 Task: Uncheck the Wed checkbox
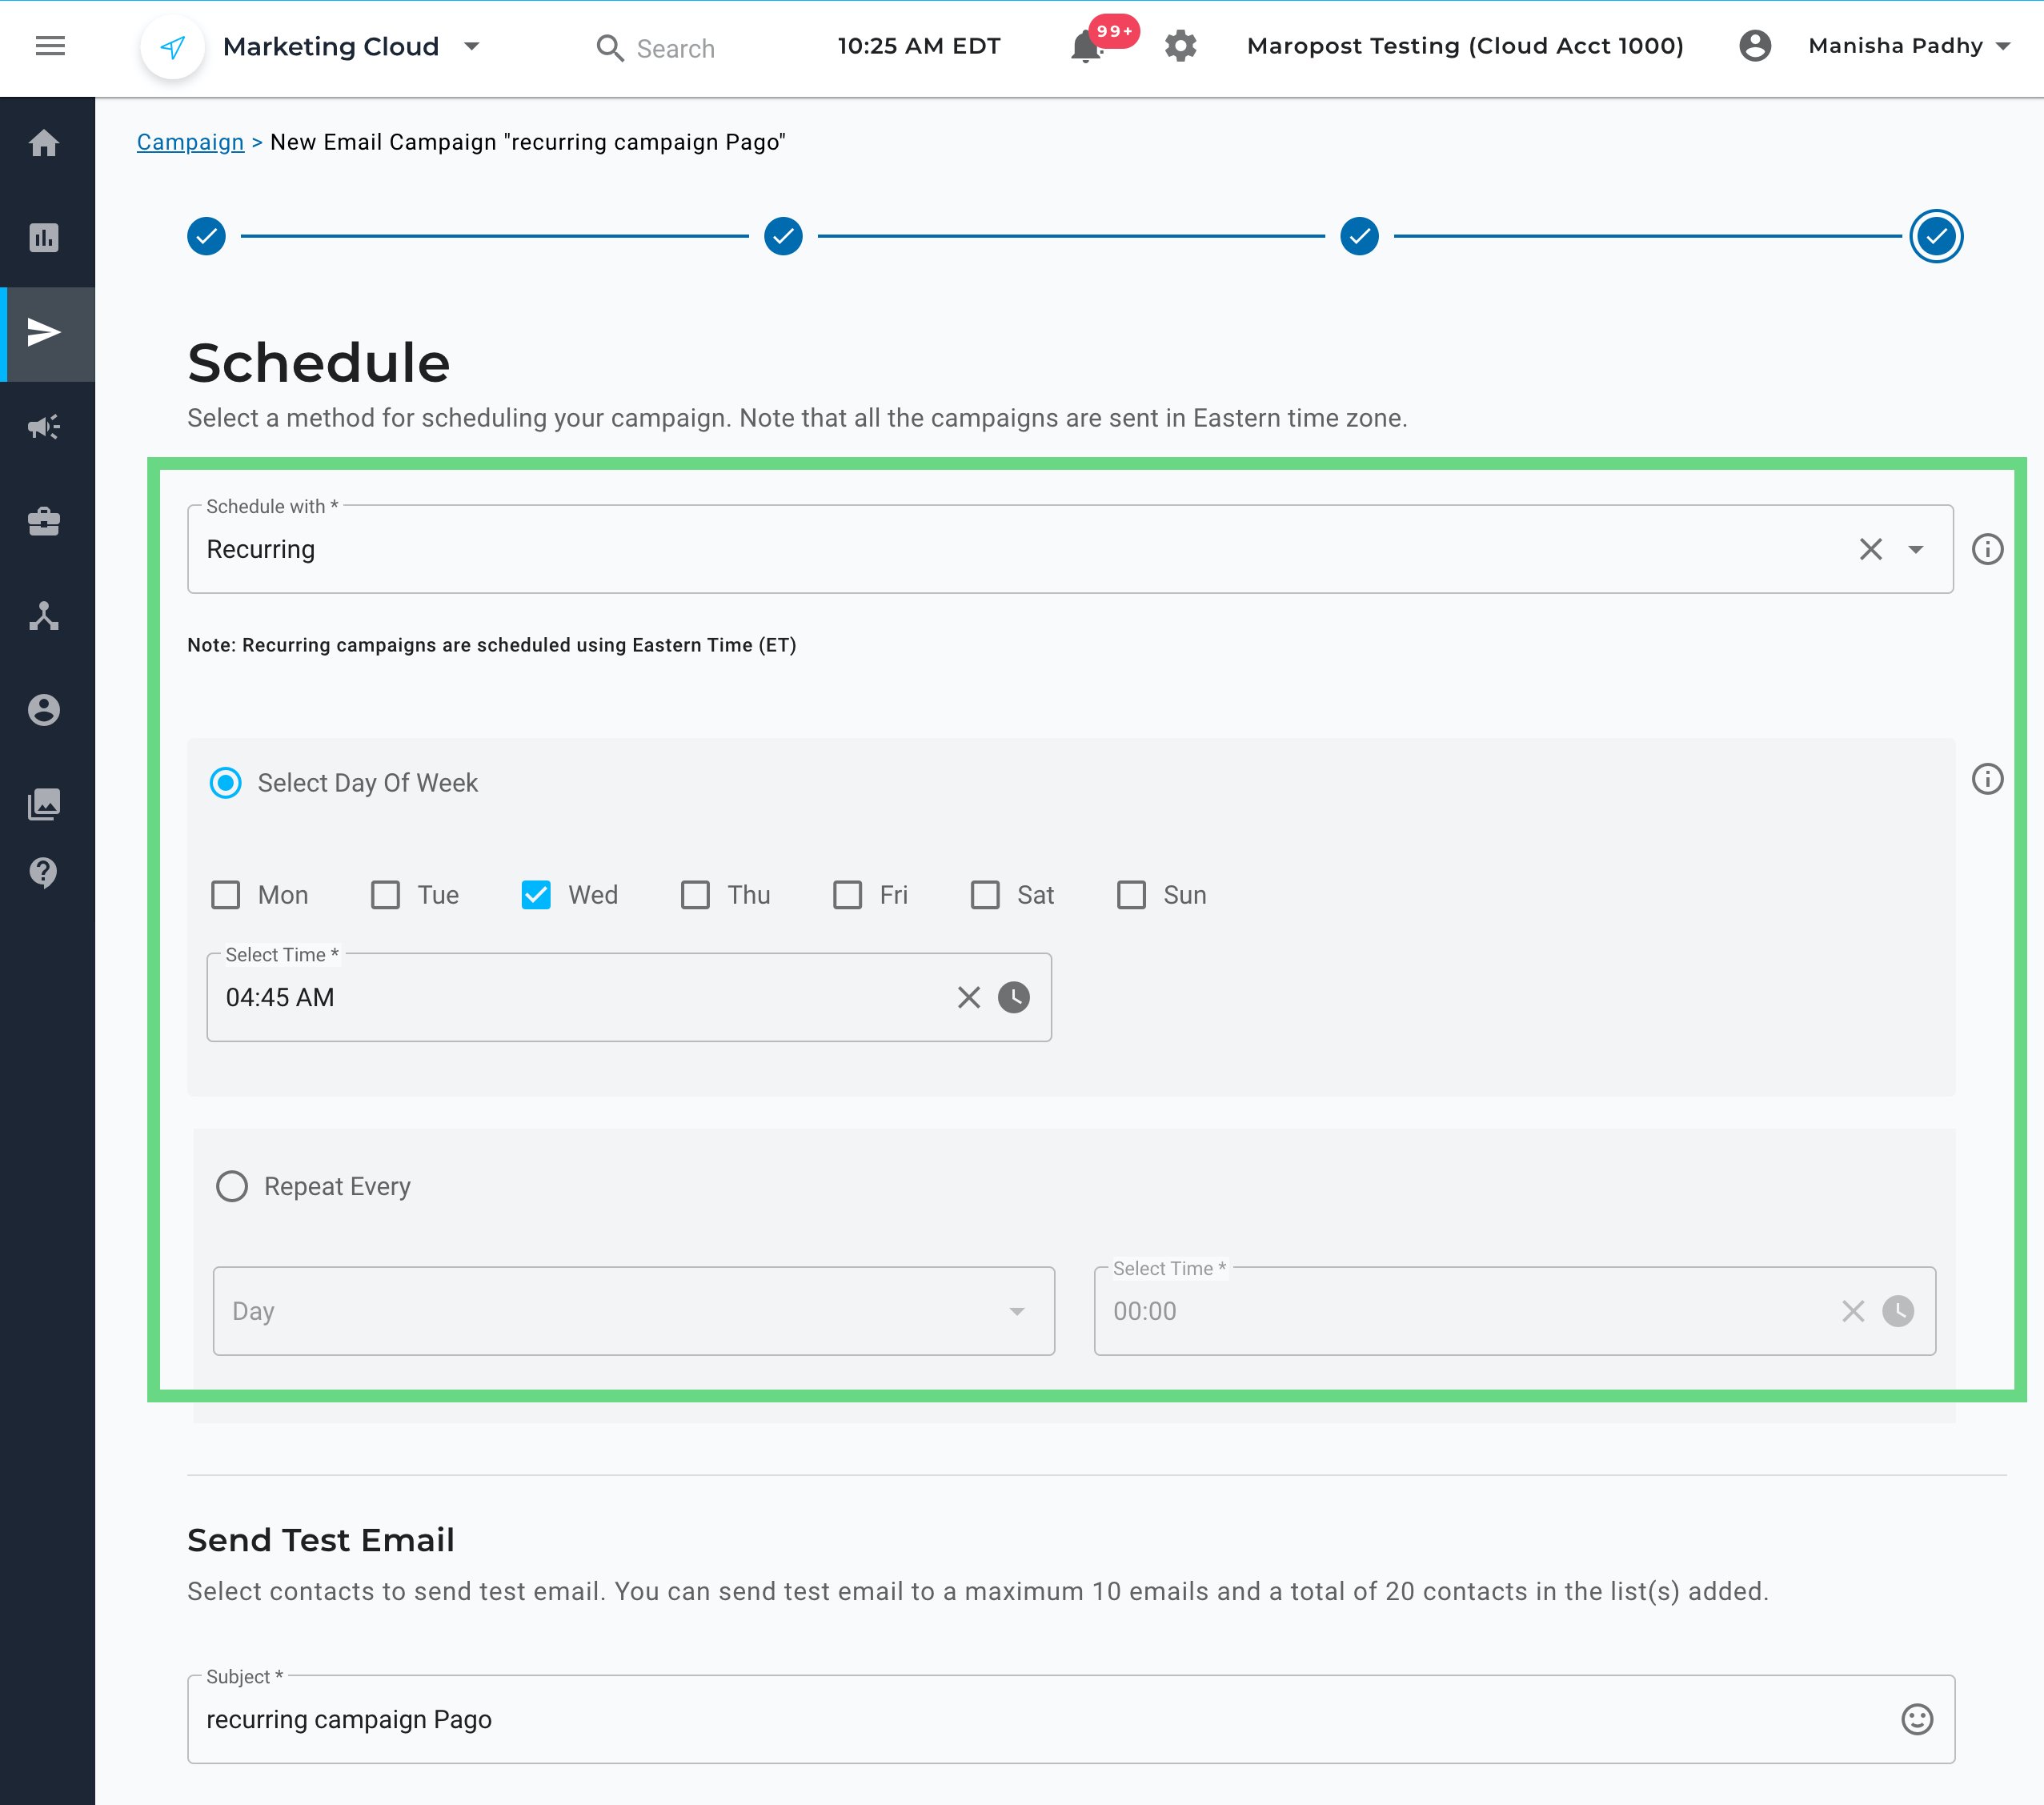pyautogui.click(x=536, y=895)
